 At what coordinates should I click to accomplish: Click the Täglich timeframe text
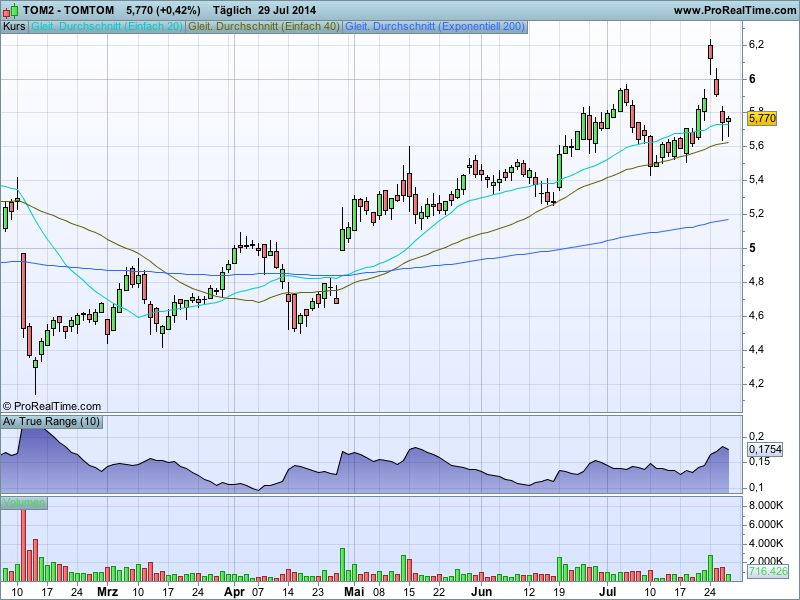234,10
